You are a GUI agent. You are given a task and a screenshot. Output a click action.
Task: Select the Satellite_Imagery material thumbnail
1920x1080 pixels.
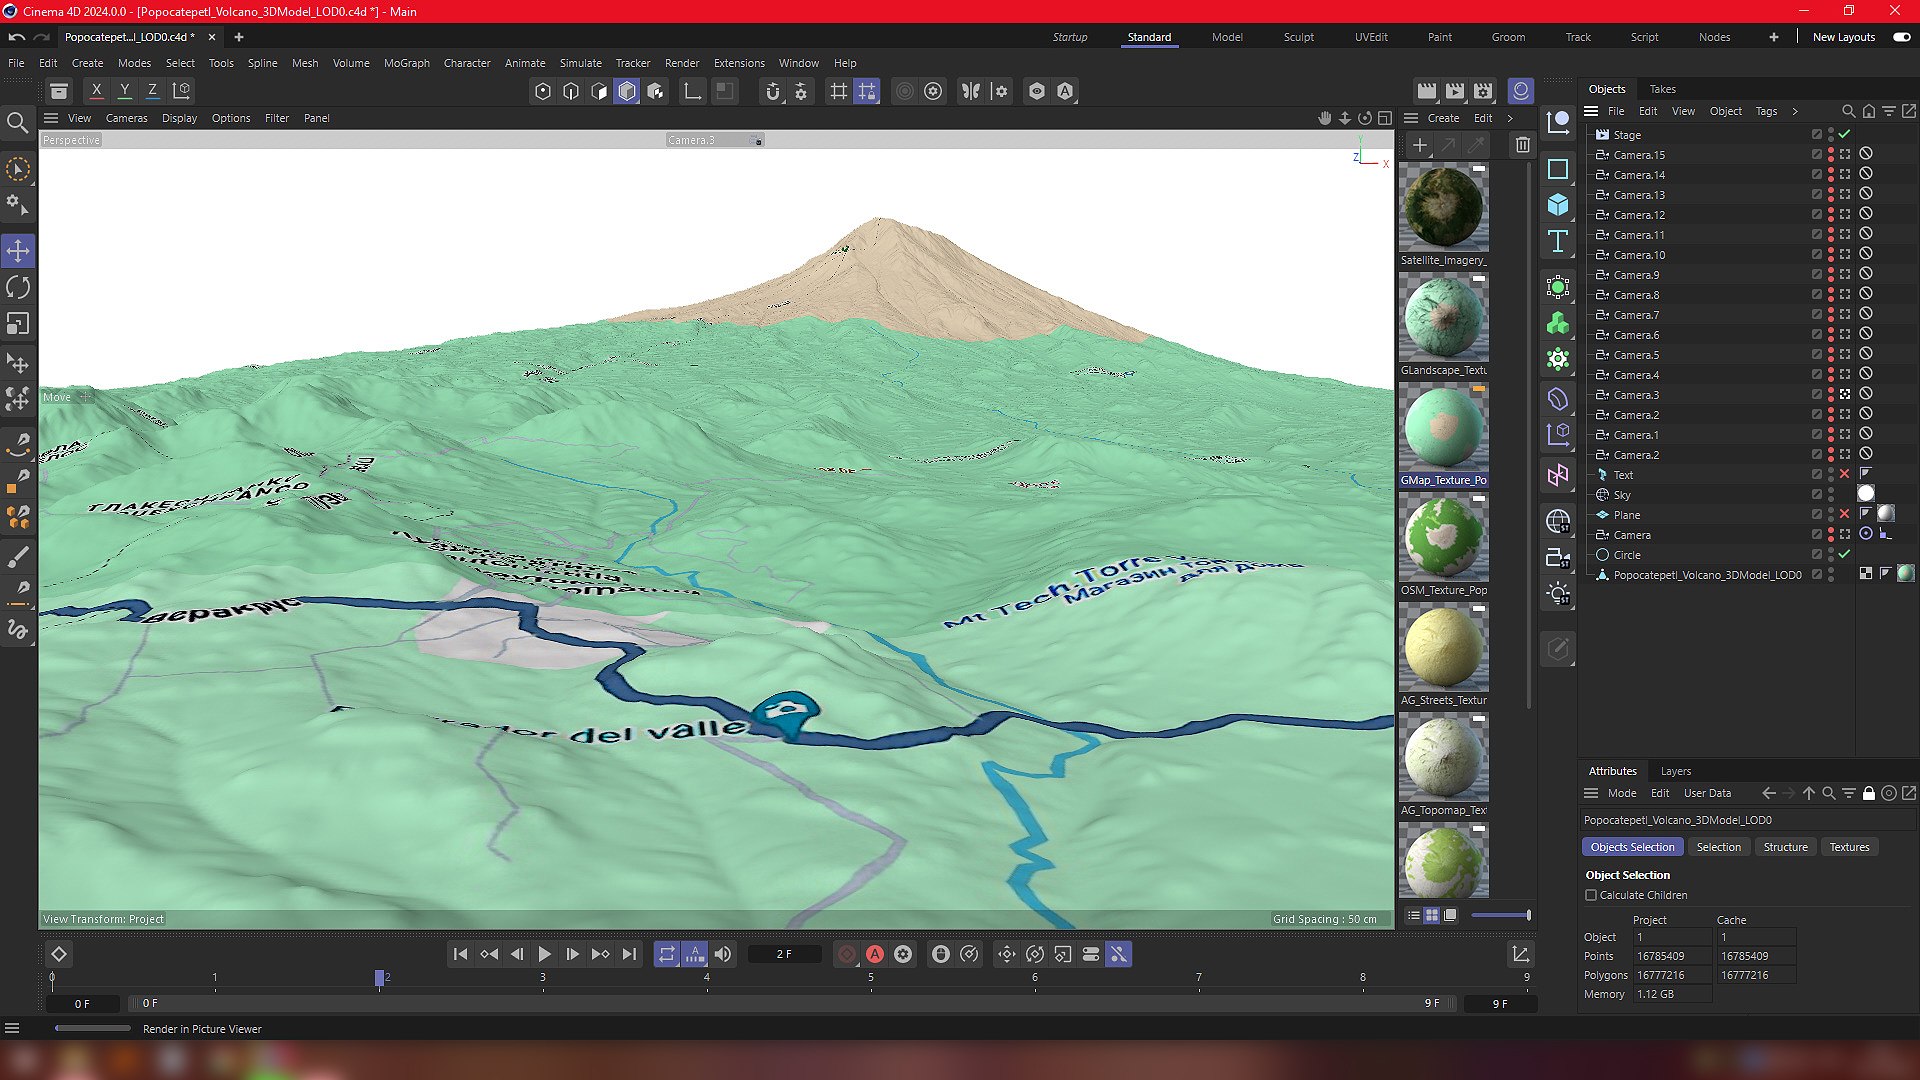pyautogui.click(x=1443, y=208)
